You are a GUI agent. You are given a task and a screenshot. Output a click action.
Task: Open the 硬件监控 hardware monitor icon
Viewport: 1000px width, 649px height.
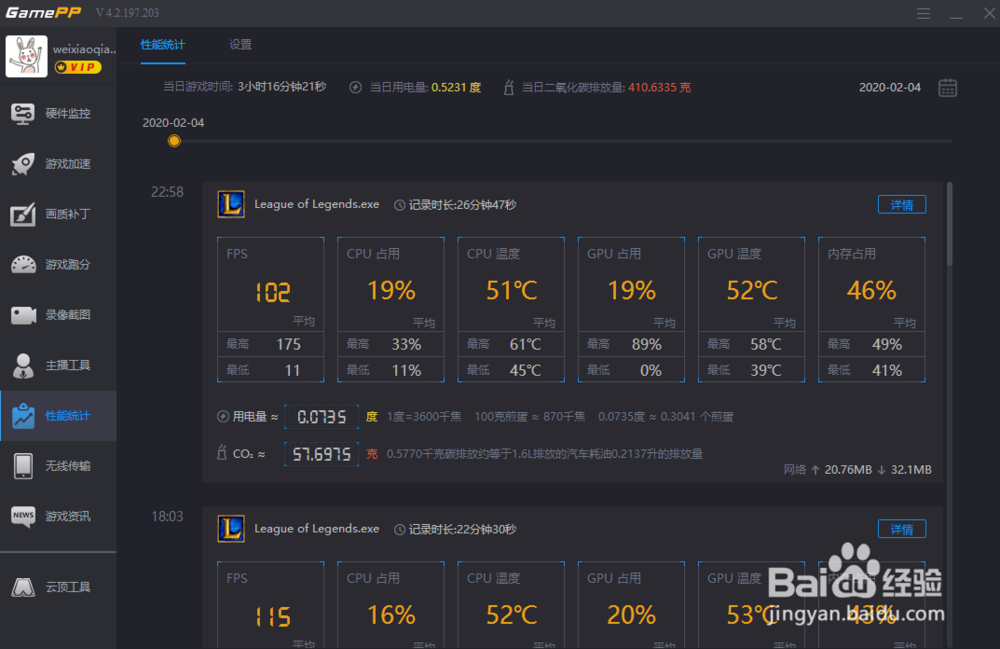[x=23, y=113]
